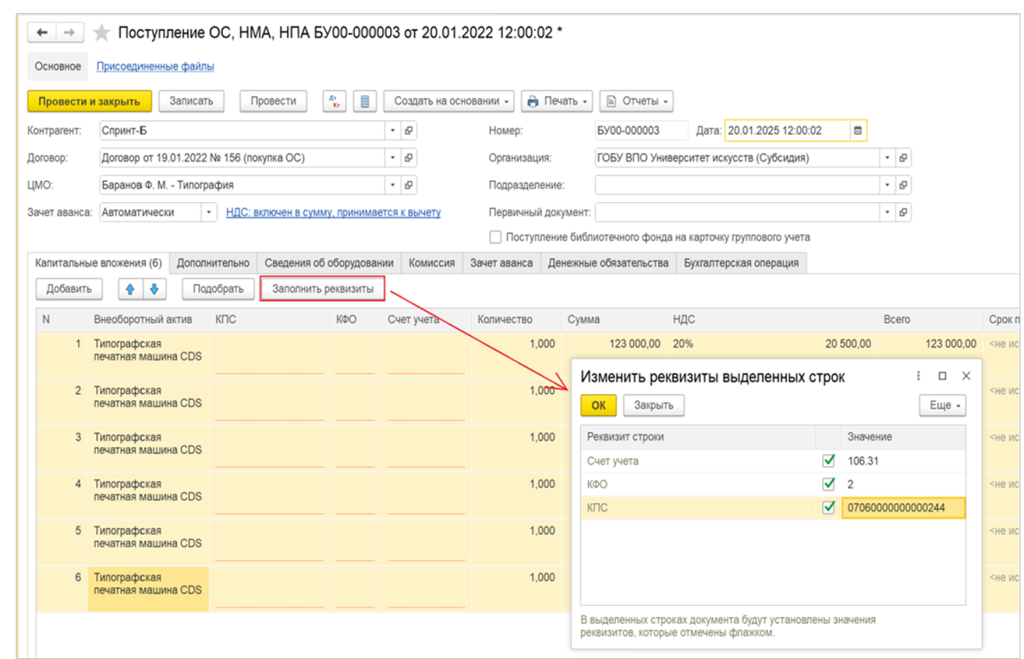
Task: Open the Отчеты menu
Action: point(636,101)
